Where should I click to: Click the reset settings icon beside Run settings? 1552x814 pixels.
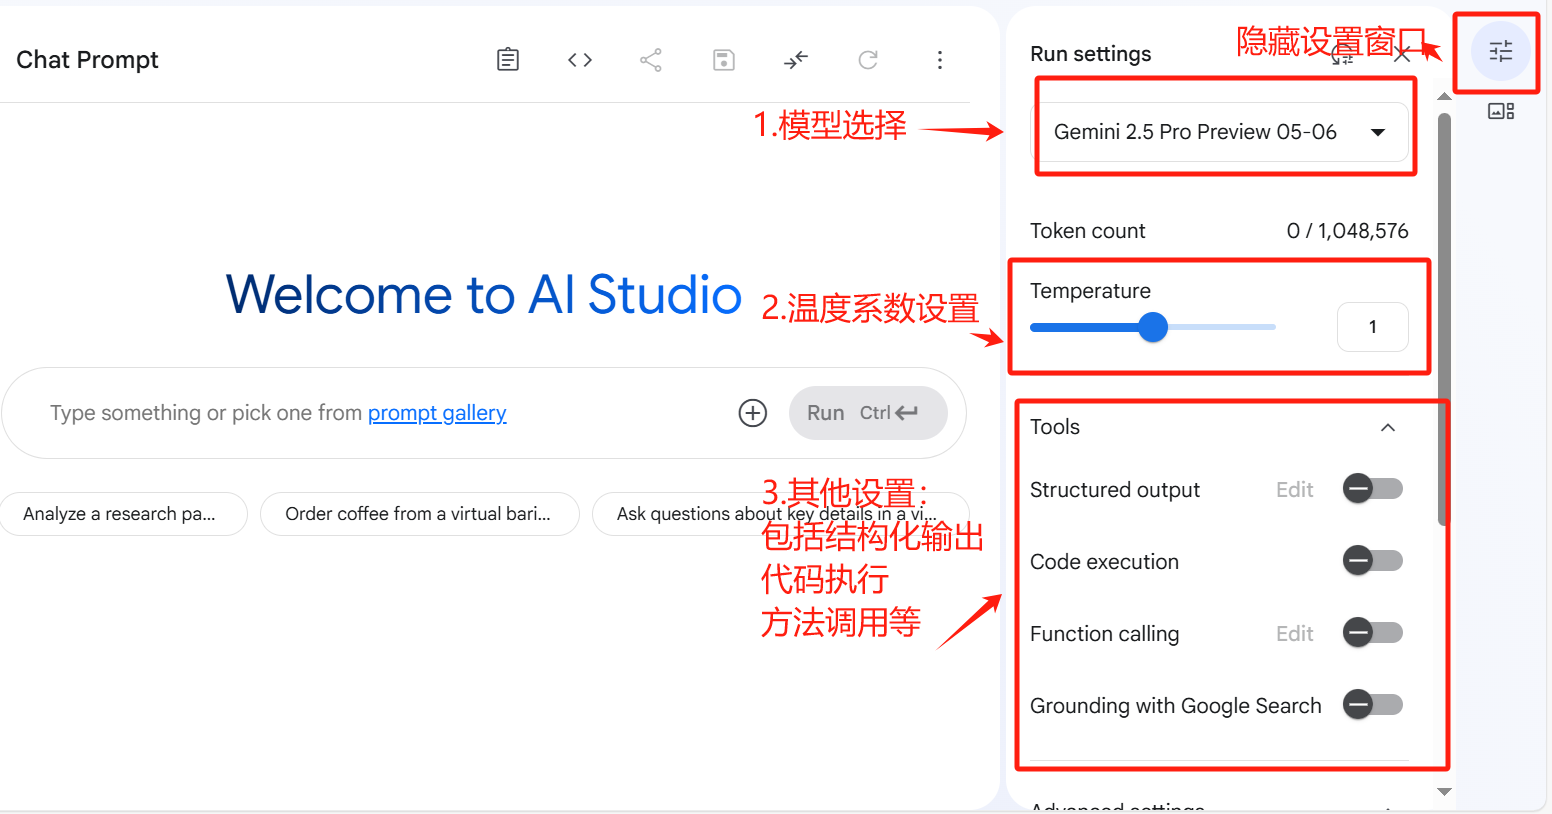(x=1343, y=55)
